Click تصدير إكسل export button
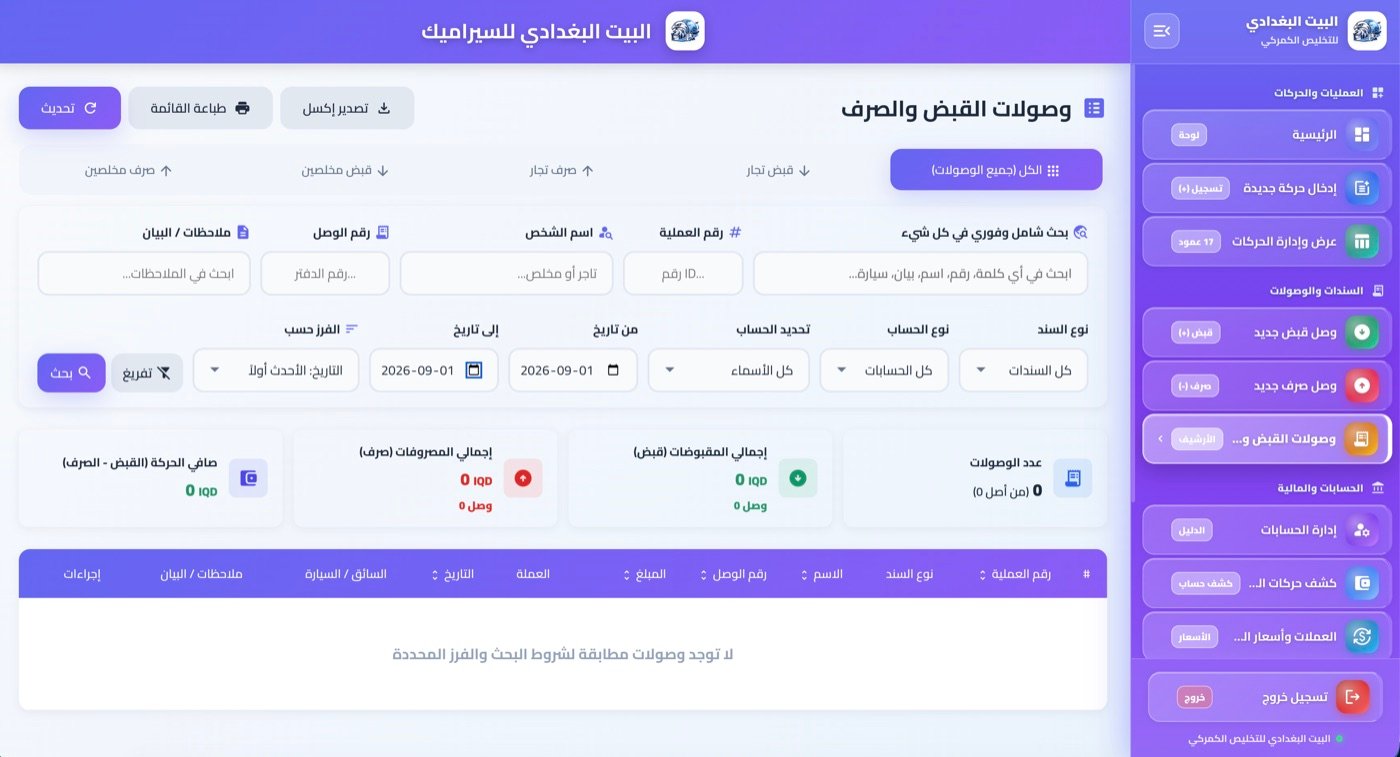This screenshot has width=1400, height=757. (x=347, y=108)
